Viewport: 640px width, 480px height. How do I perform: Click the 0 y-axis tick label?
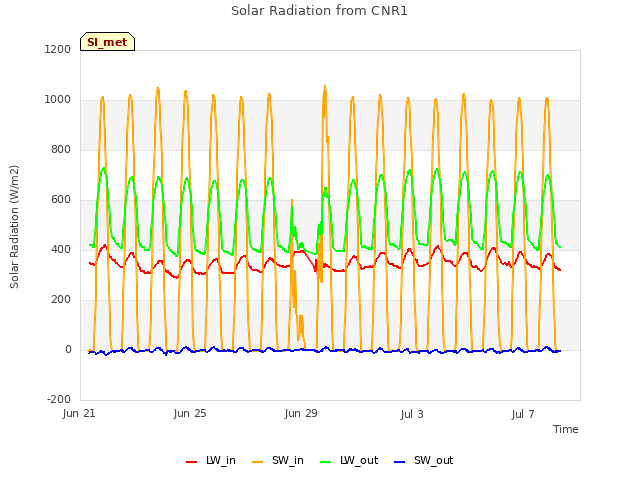tap(68, 349)
